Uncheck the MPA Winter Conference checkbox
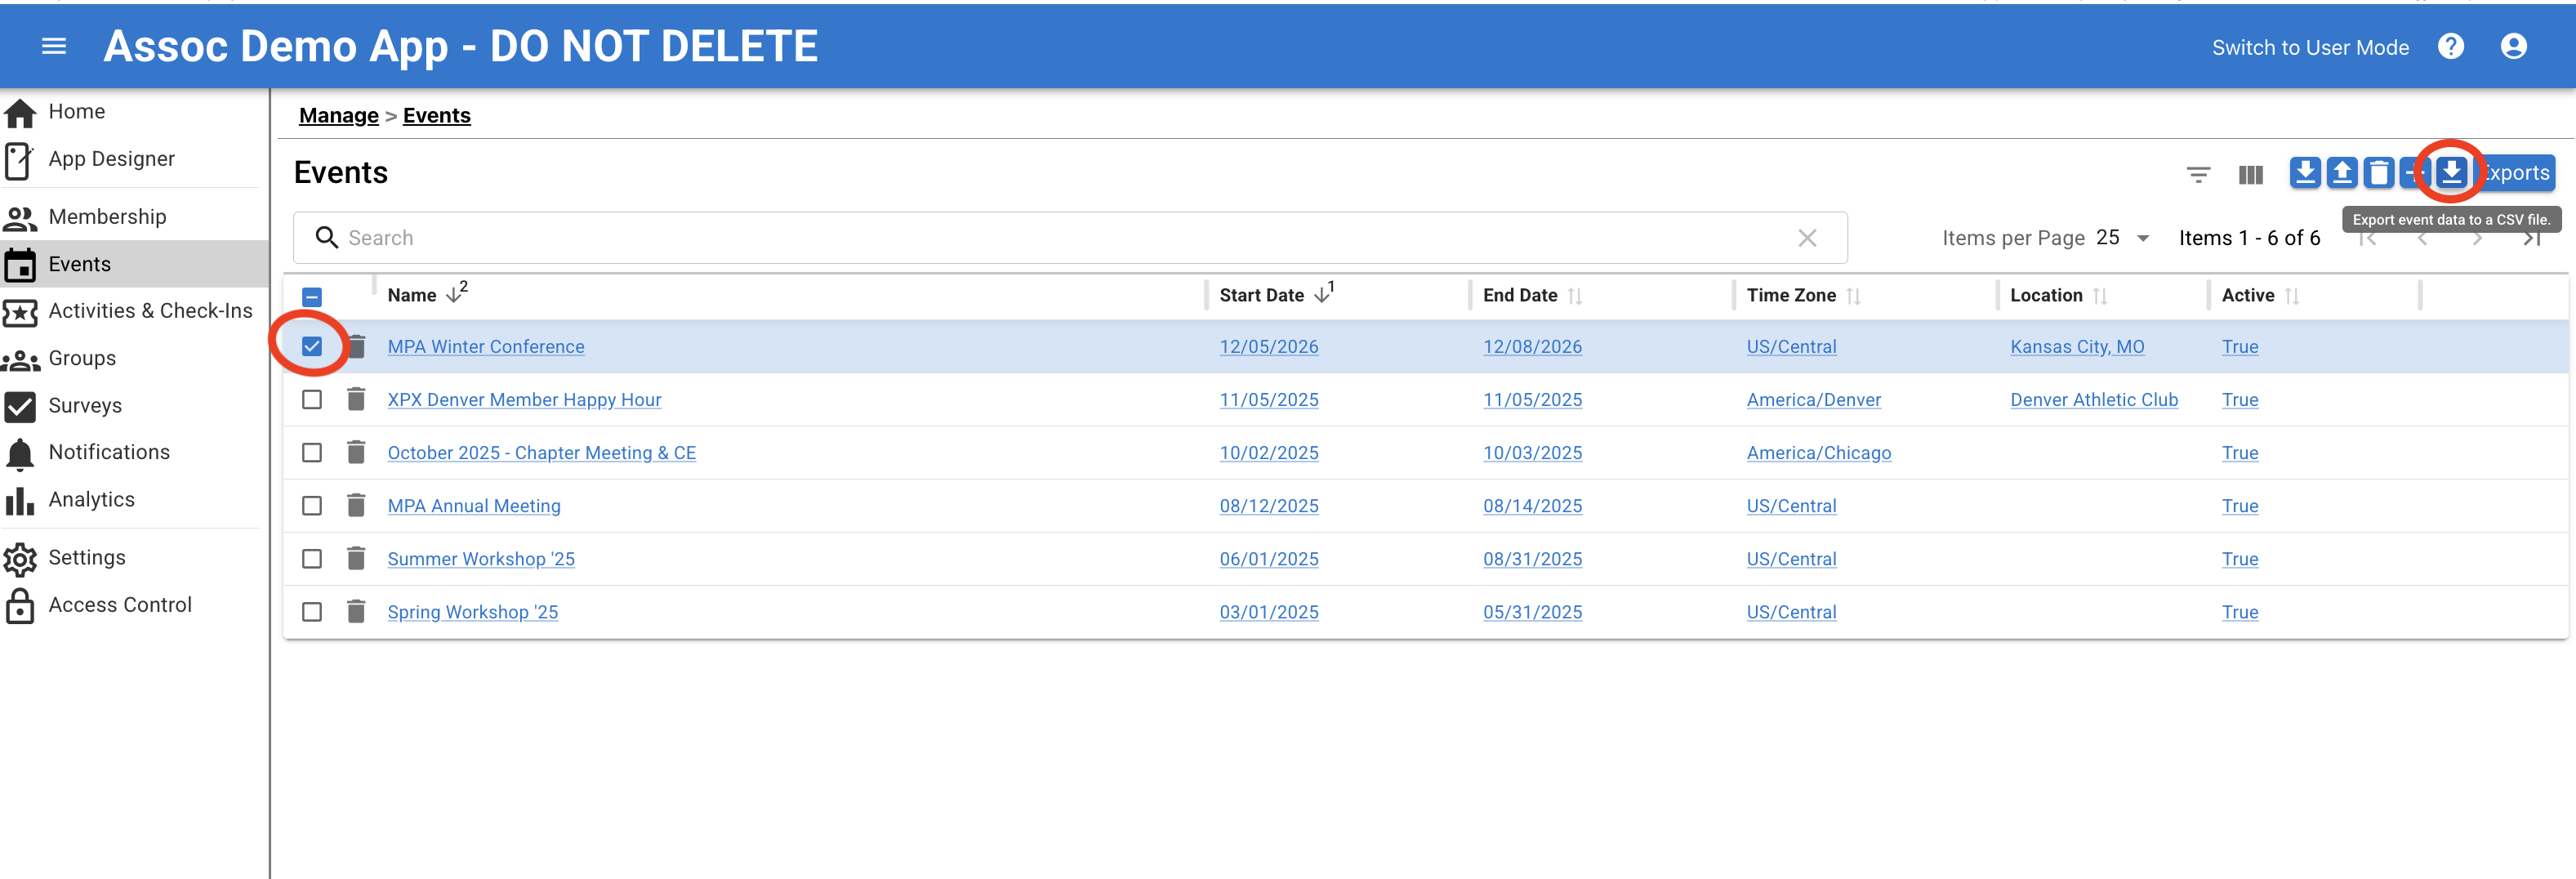Viewport: 2576px width, 879px height. click(312, 346)
